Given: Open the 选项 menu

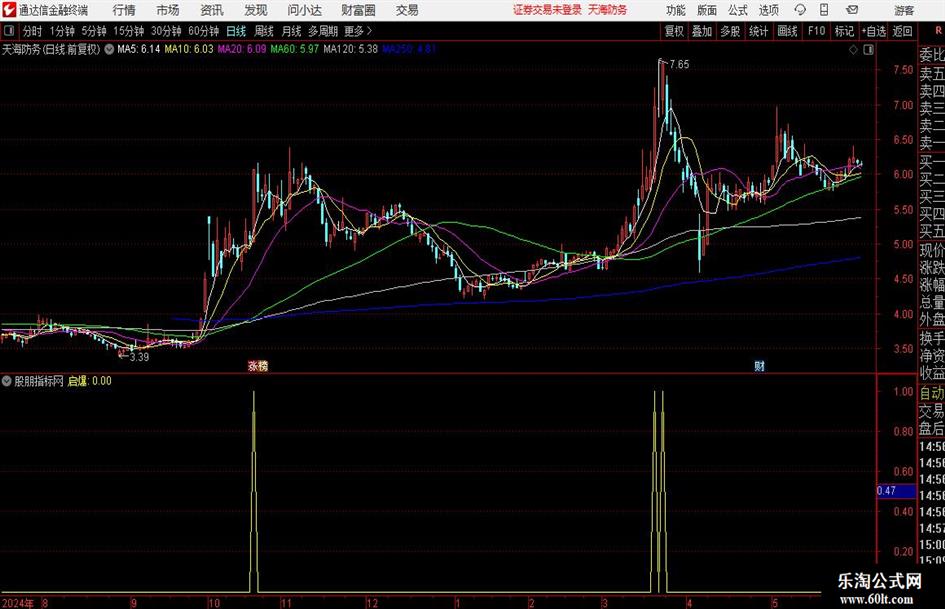Looking at the screenshot, I should click(x=768, y=10).
